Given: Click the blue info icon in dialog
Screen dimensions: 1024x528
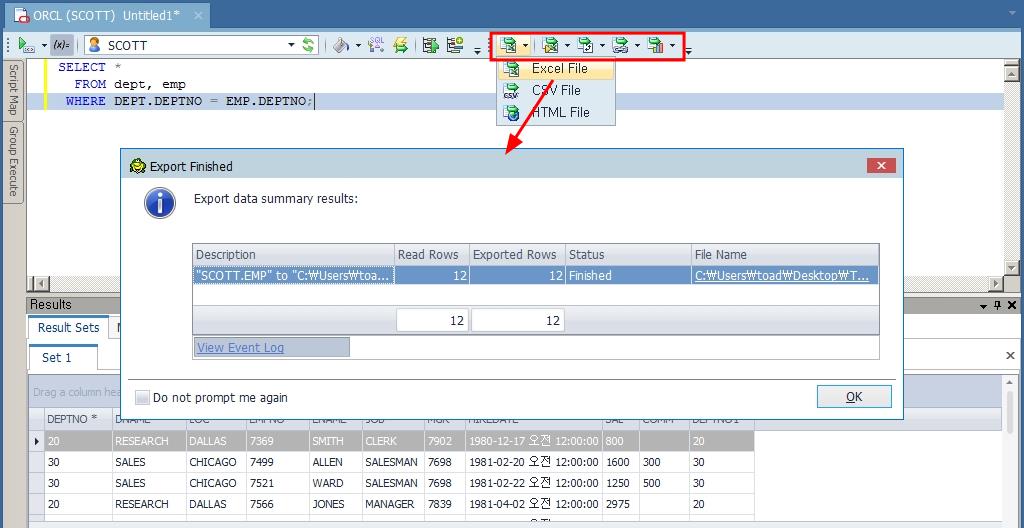Looking at the screenshot, I should point(160,202).
